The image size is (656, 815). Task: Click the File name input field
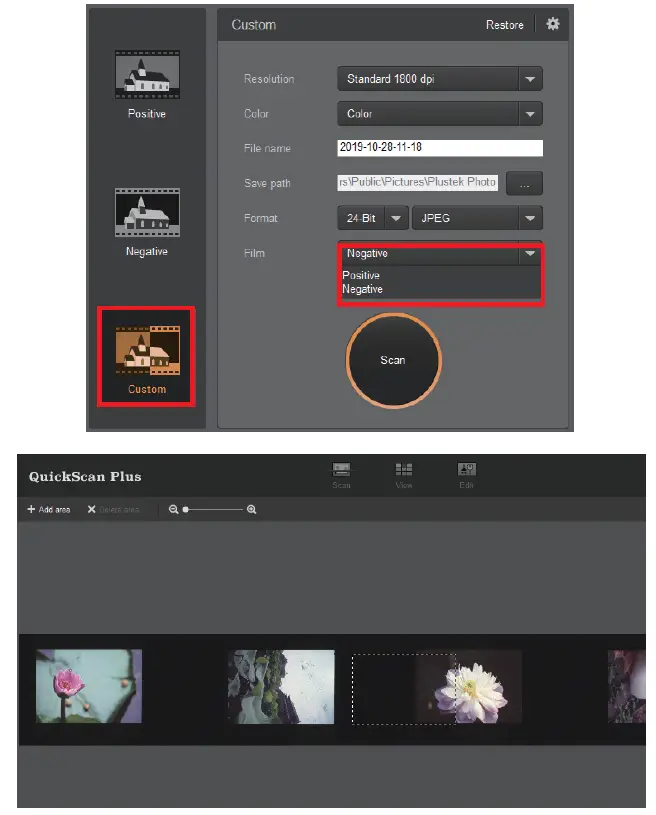pos(440,148)
